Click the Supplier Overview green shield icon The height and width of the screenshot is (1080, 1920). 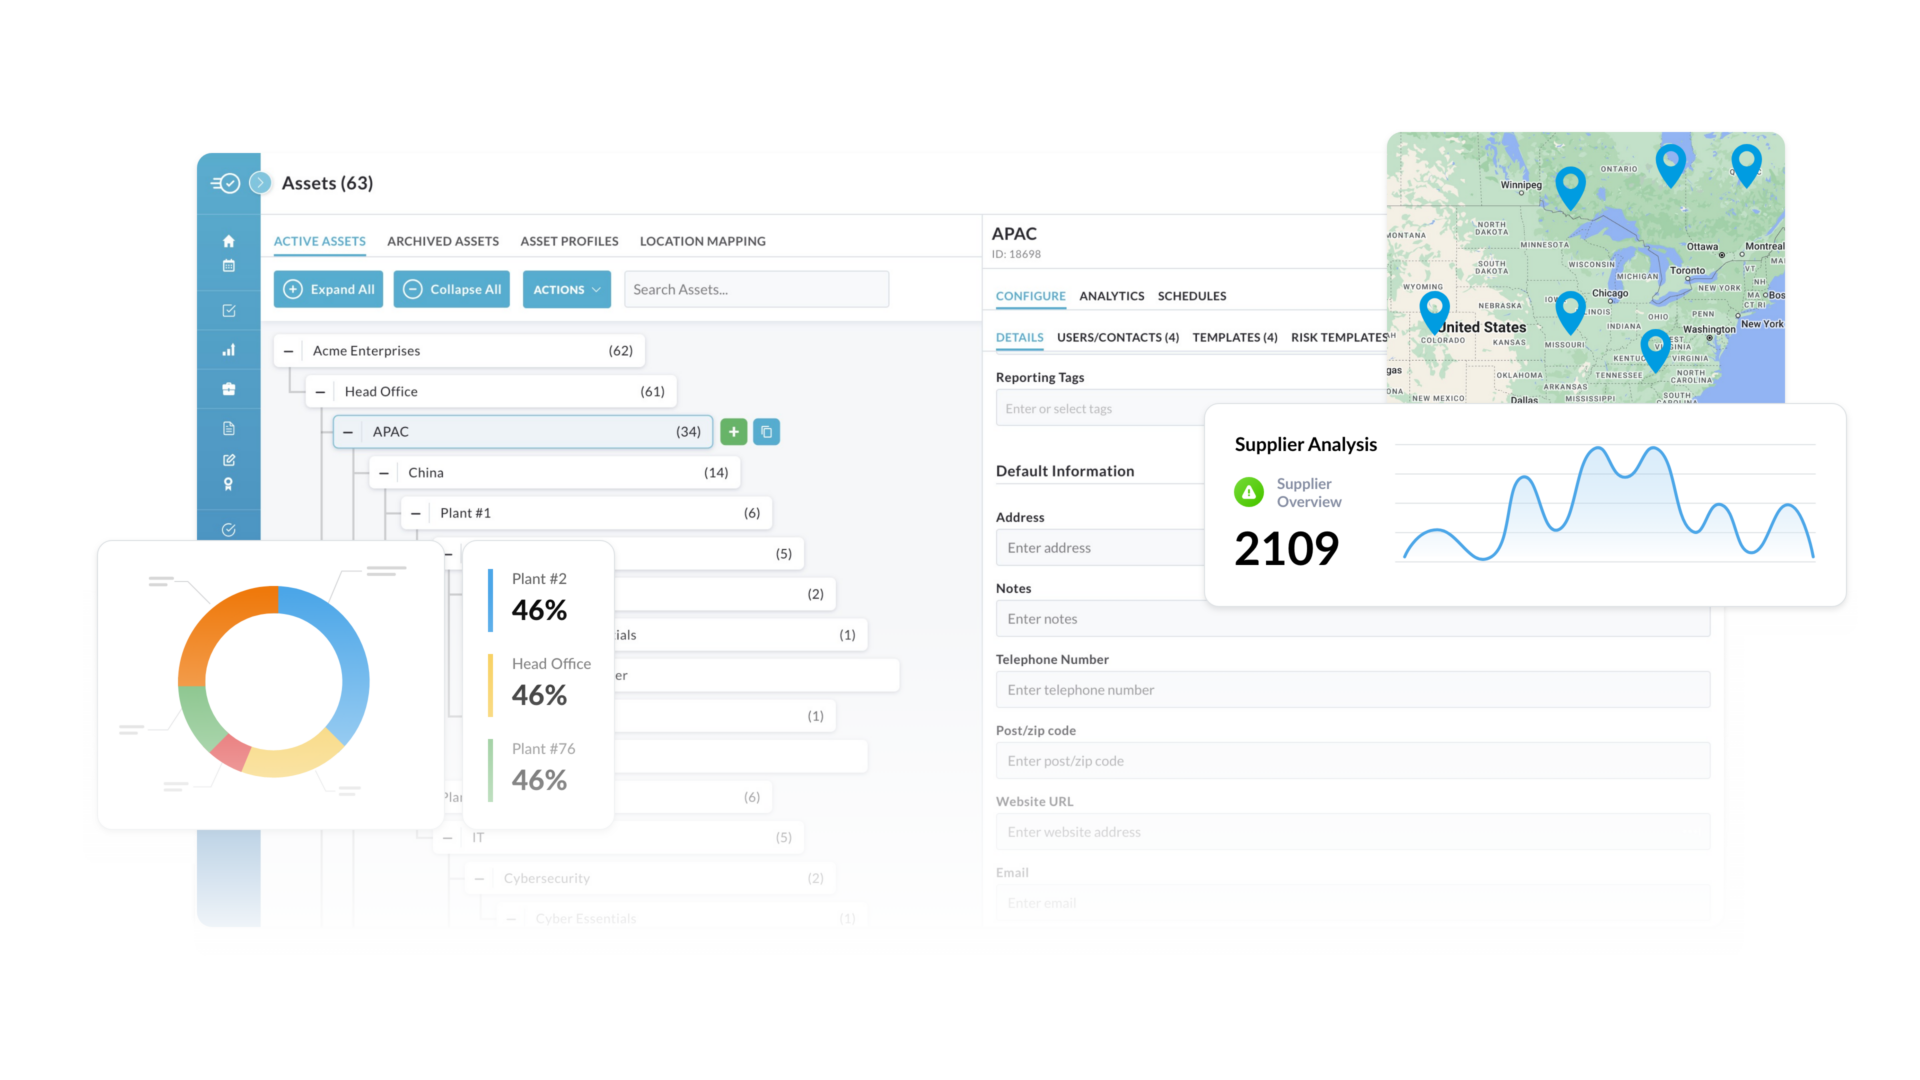(1249, 492)
